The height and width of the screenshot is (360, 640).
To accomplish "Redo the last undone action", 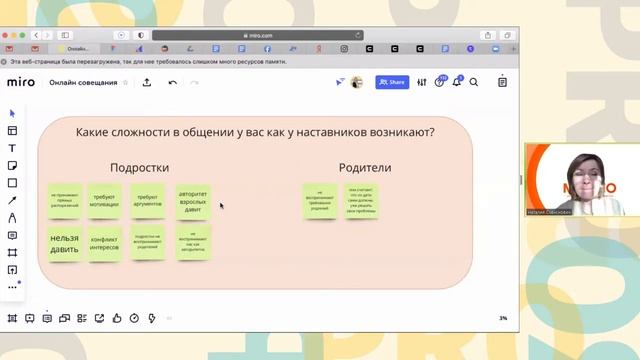I will click(x=194, y=82).
